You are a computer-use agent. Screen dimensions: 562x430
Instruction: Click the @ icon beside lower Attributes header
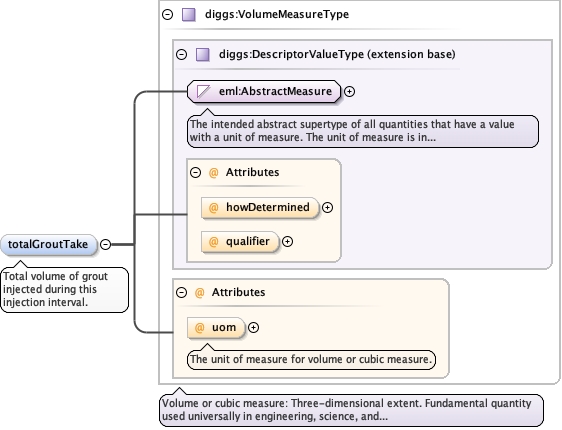(199, 292)
